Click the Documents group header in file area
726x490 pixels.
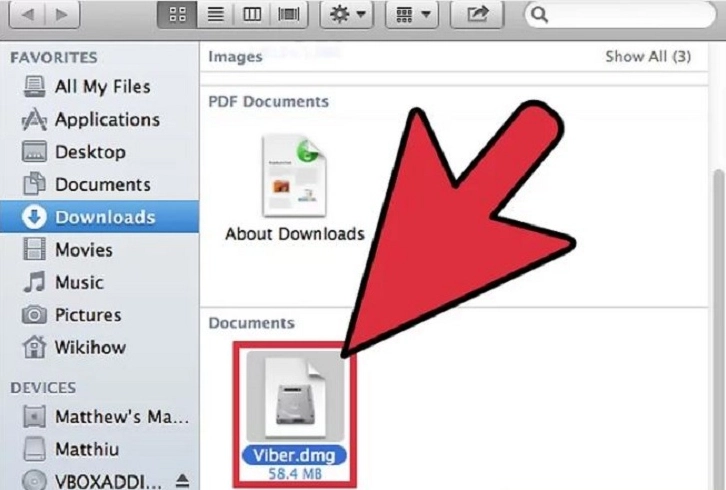tap(251, 323)
